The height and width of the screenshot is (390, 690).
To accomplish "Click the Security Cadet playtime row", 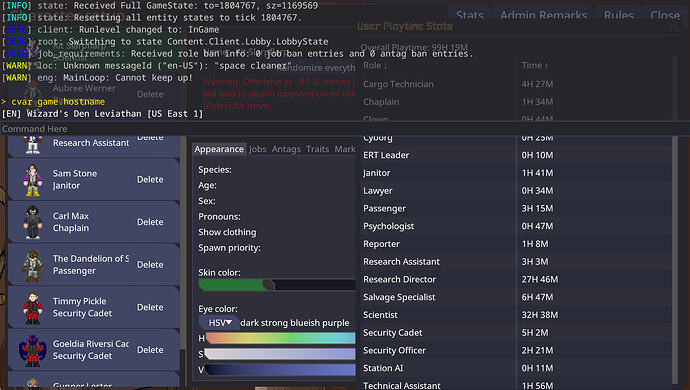I will [517, 333].
